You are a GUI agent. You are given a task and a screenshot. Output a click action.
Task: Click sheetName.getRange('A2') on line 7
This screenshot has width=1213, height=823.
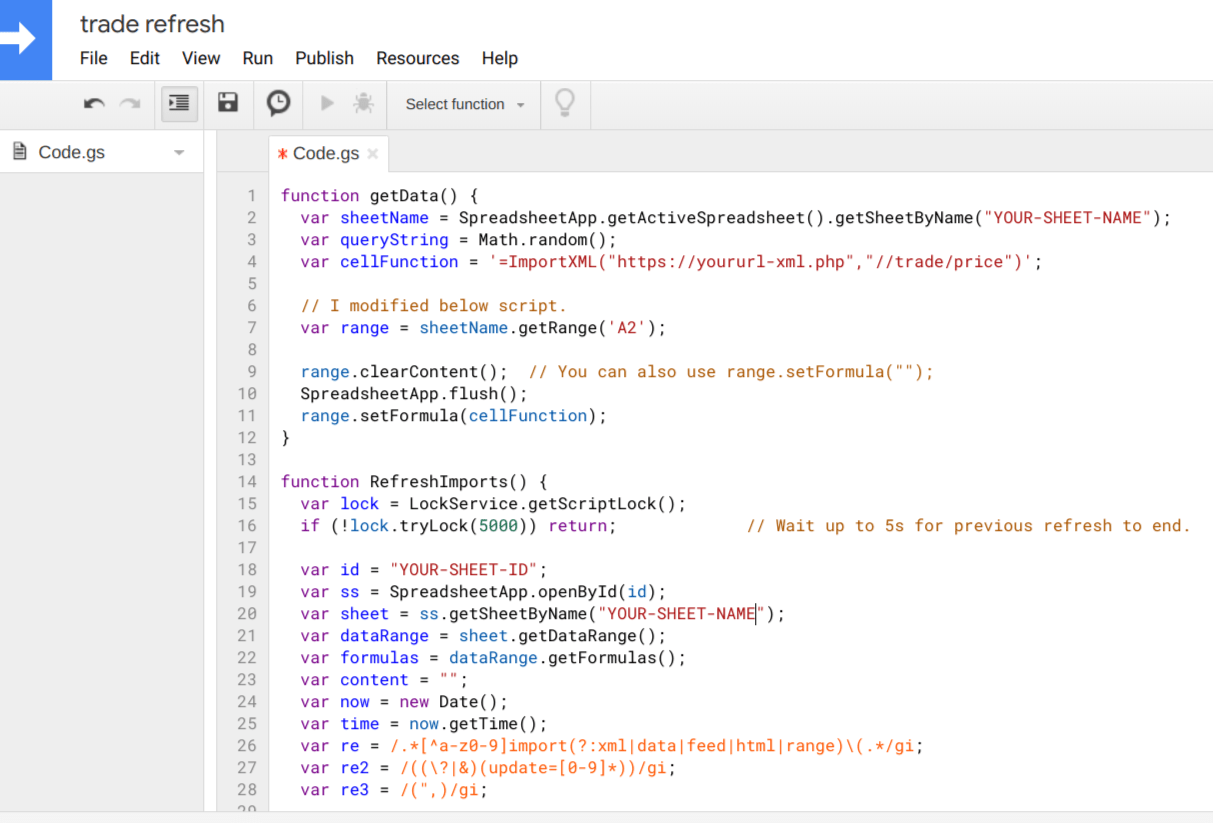[x=537, y=328]
